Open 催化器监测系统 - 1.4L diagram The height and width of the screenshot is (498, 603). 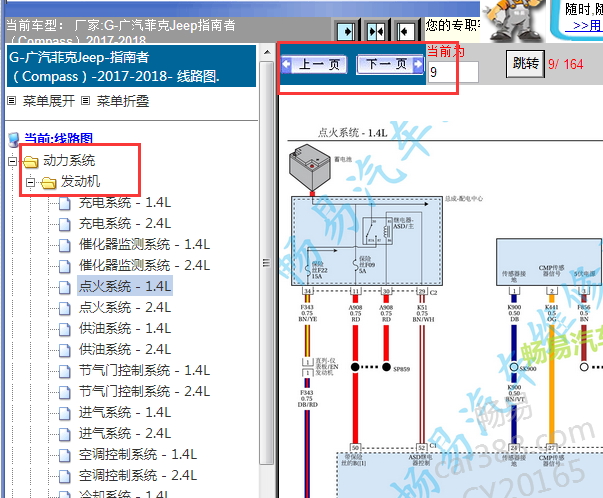[x=145, y=244]
